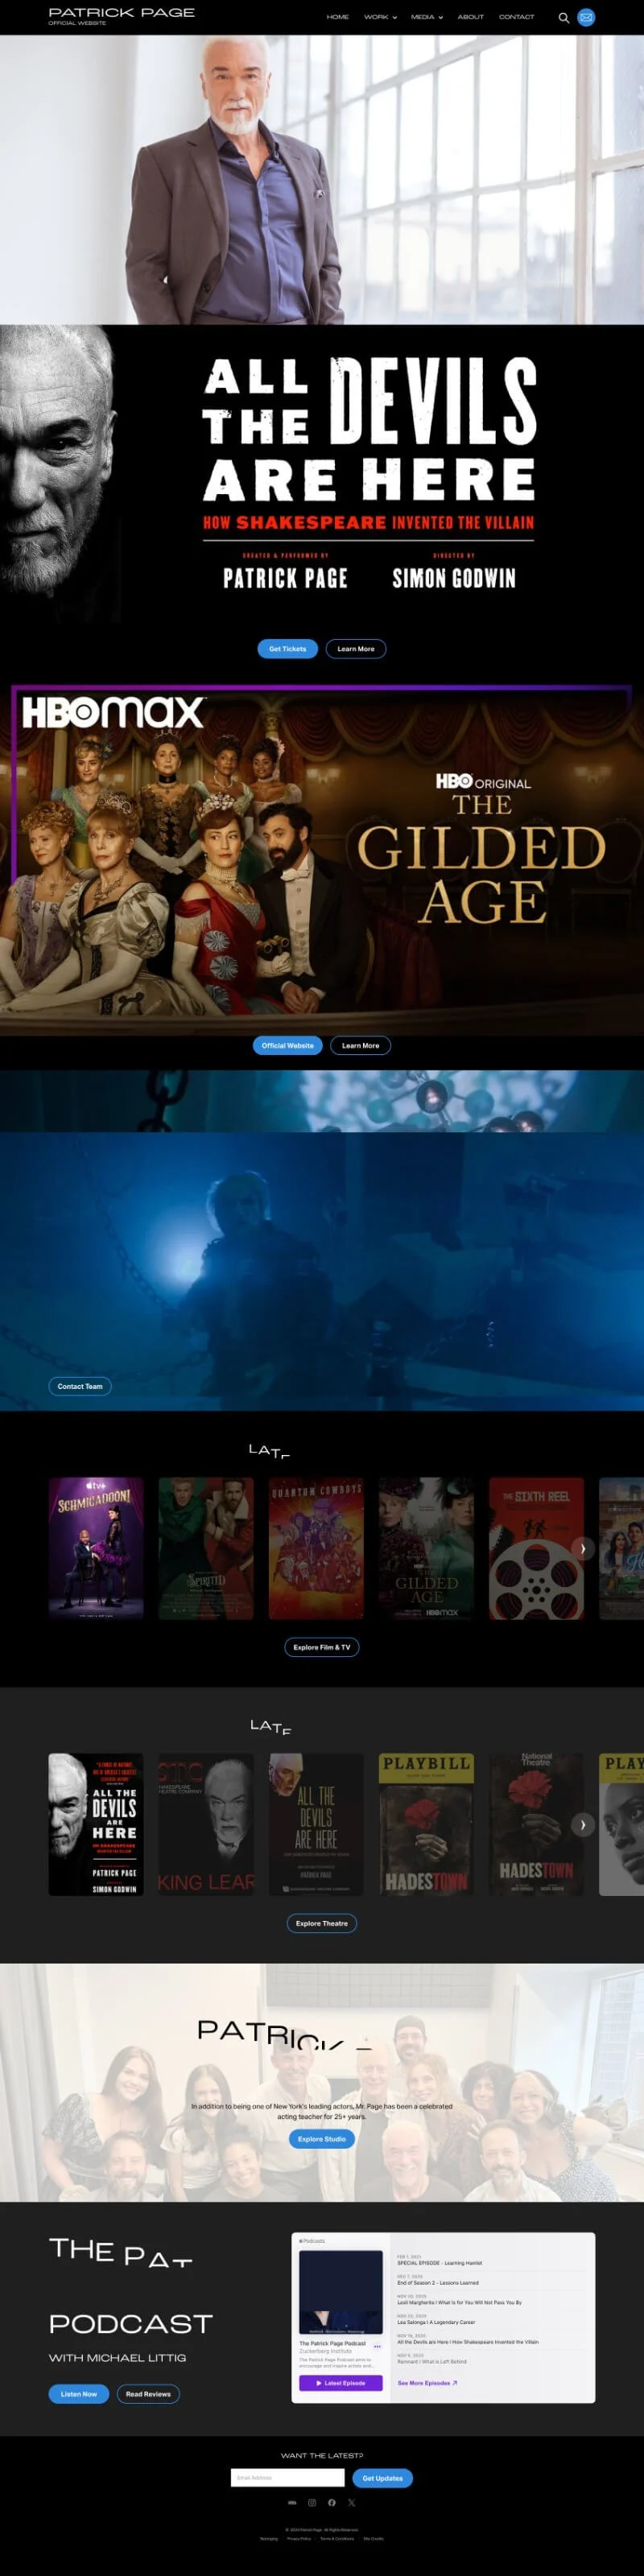This screenshot has height=2576, width=644.
Task: Open the Playbill Hadestown poster thumbnail
Action: click(x=426, y=1825)
